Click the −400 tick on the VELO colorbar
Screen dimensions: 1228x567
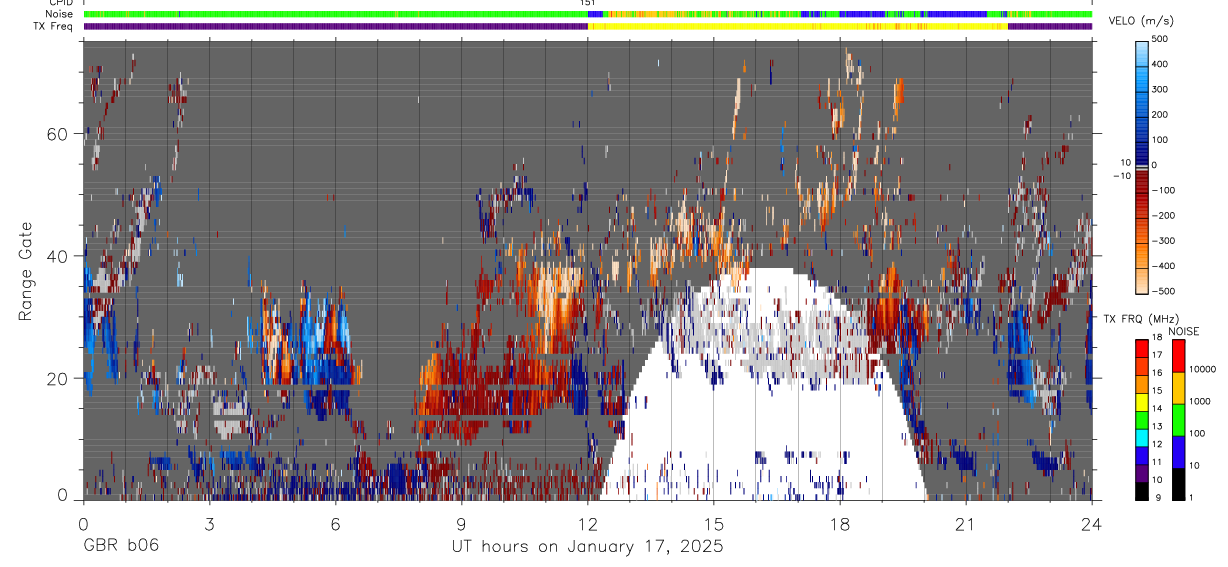pos(1164,266)
